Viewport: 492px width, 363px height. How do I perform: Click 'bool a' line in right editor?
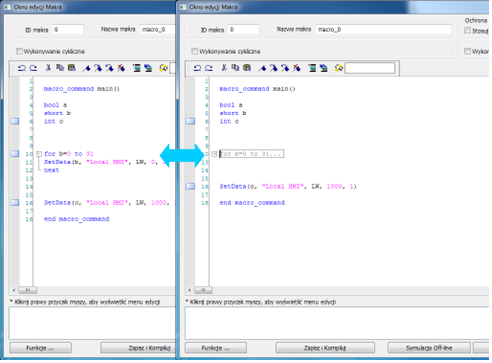tap(231, 105)
